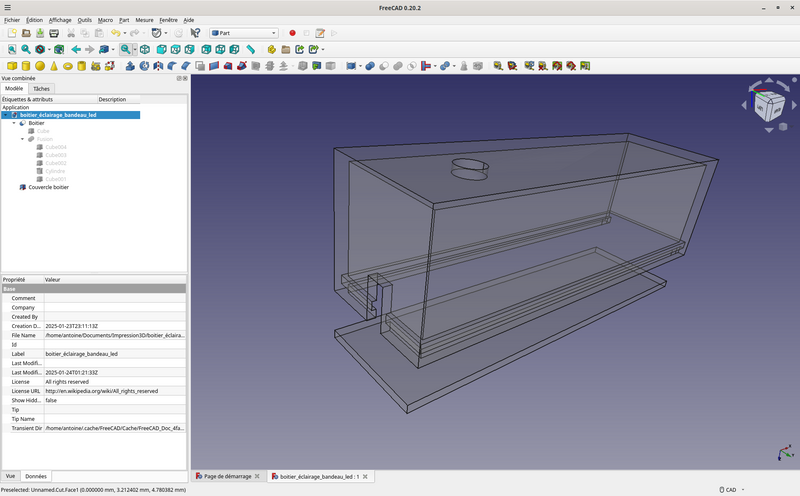Set the top view

click(x=176, y=49)
